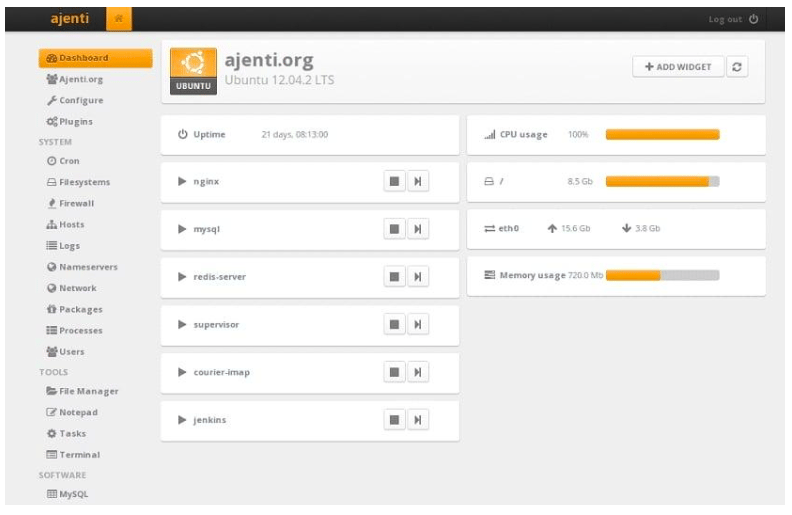Viewport: 792px width, 515px height.
Task: Stop the redis-server service
Action: 394,277
